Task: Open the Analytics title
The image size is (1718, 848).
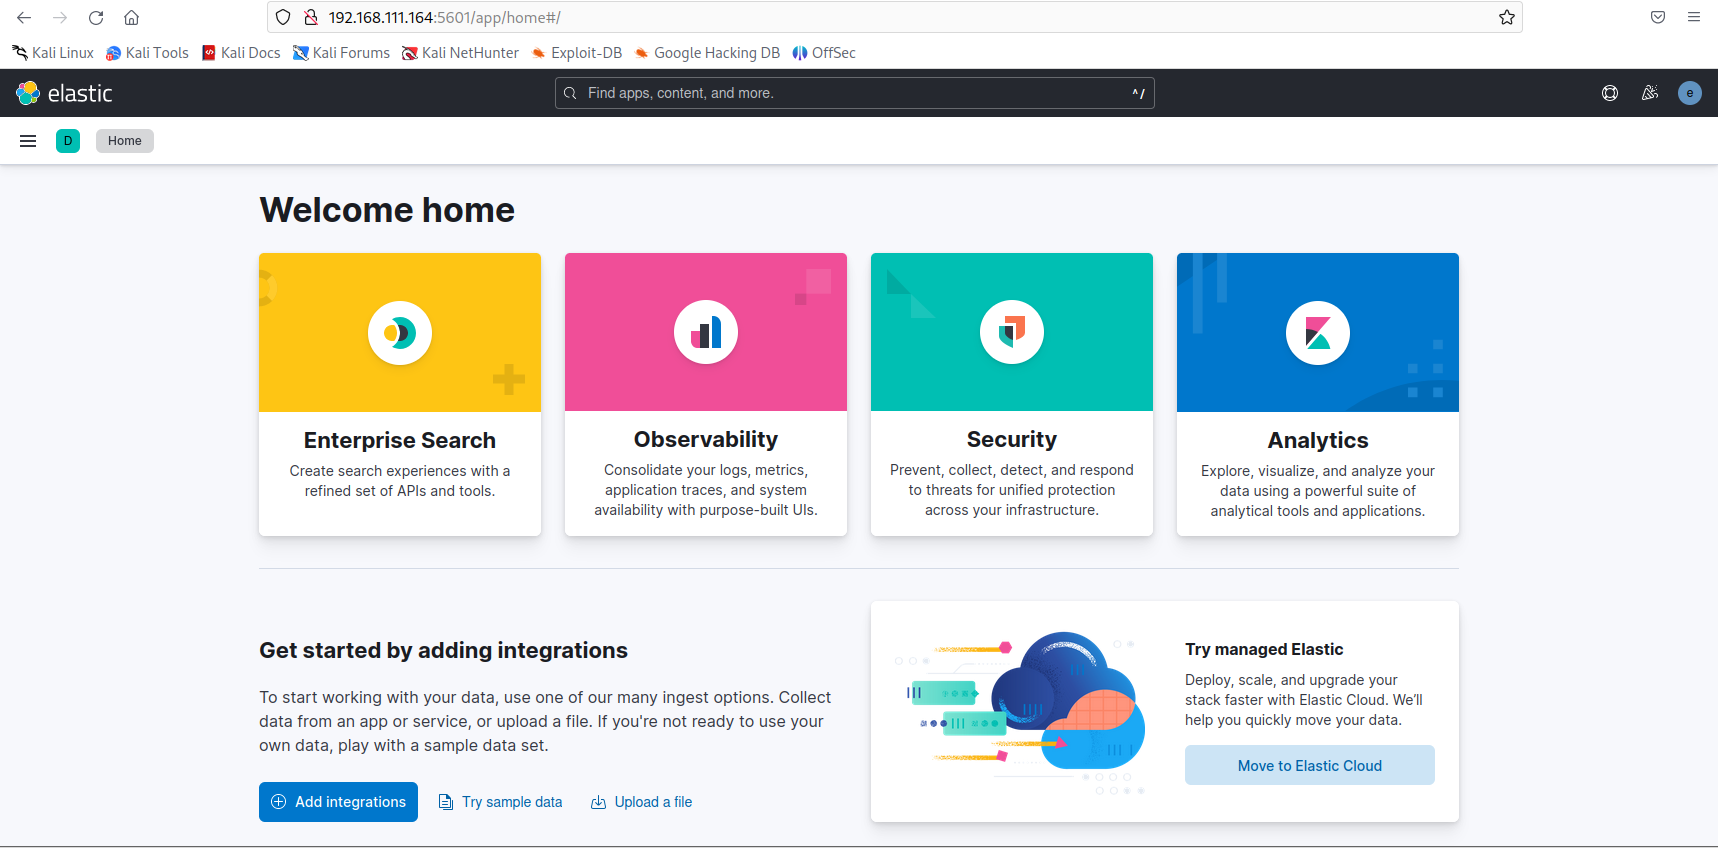Action: coord(1318,440)
